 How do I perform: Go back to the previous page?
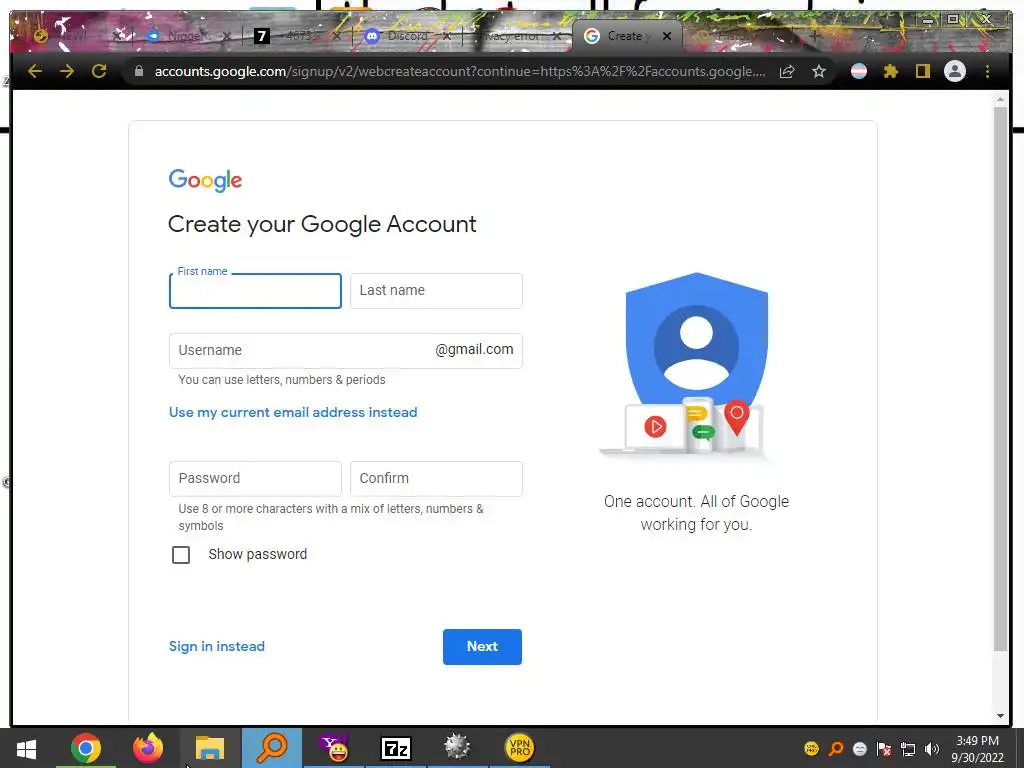[35, 71]
